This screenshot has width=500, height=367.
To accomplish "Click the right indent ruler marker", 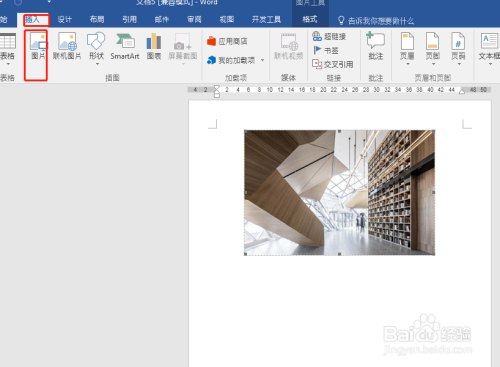I will [462, 91].
